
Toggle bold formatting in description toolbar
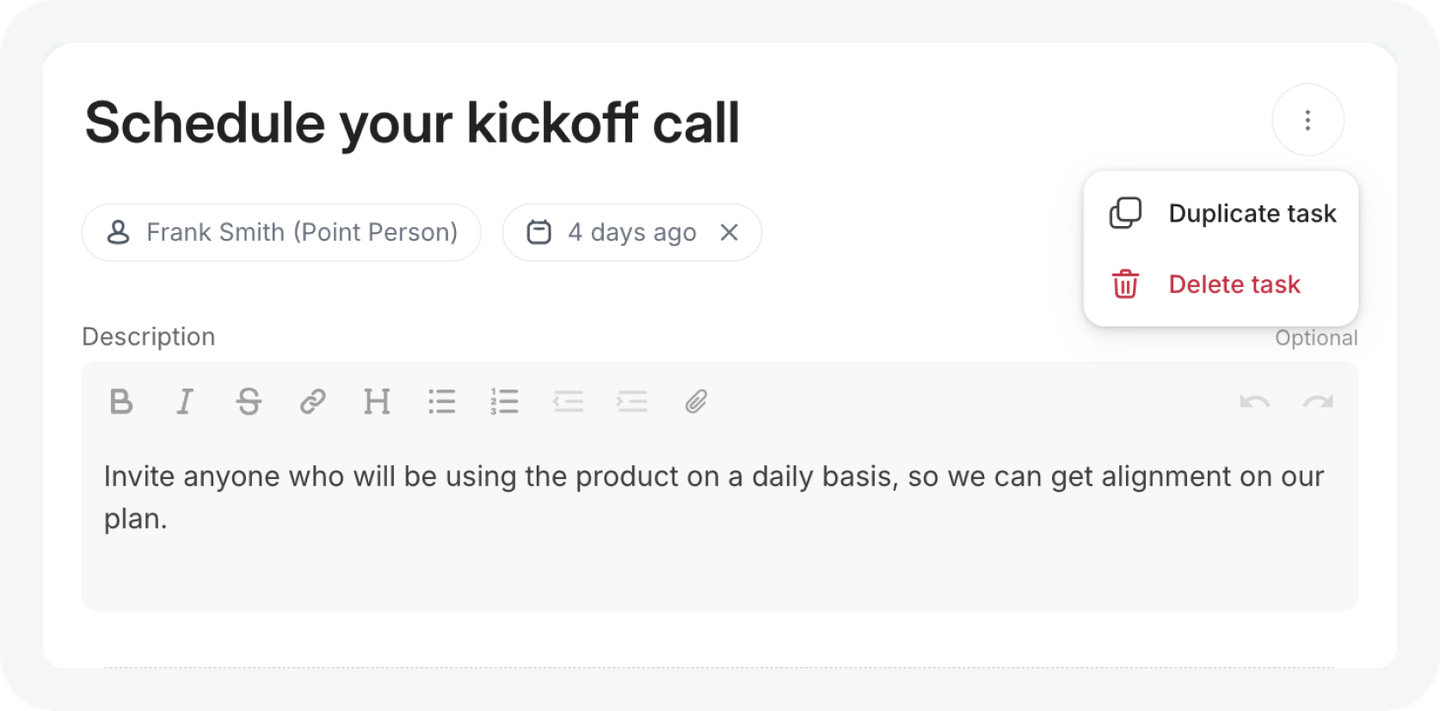click(121, 402)
